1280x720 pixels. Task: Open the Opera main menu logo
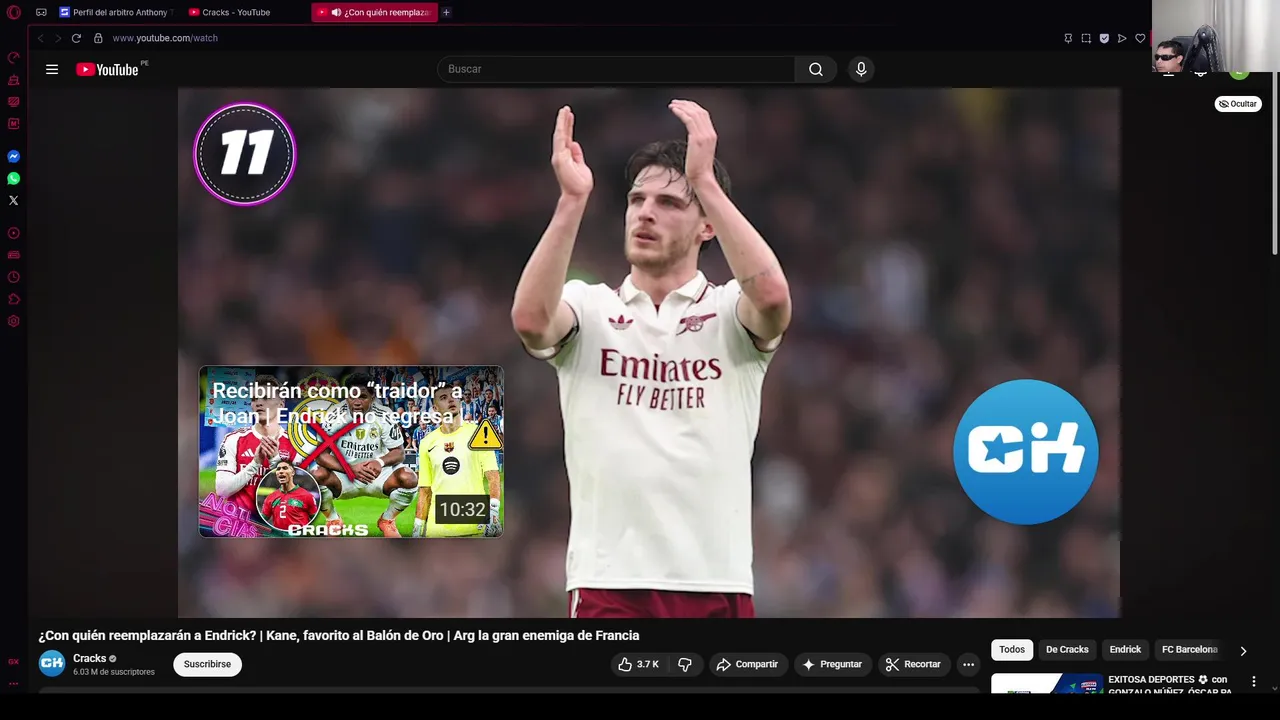pyautogui.click(x=13, y=12)
